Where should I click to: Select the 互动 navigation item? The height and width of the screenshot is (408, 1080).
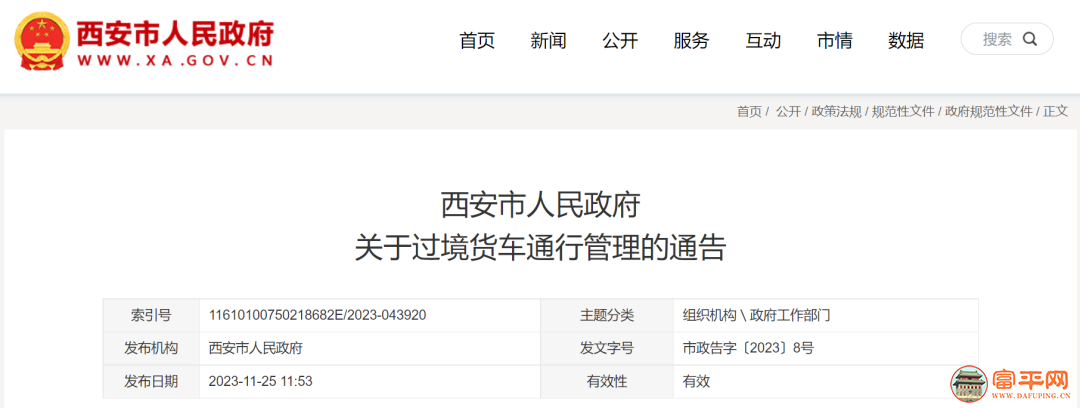(x=763, y=41)
